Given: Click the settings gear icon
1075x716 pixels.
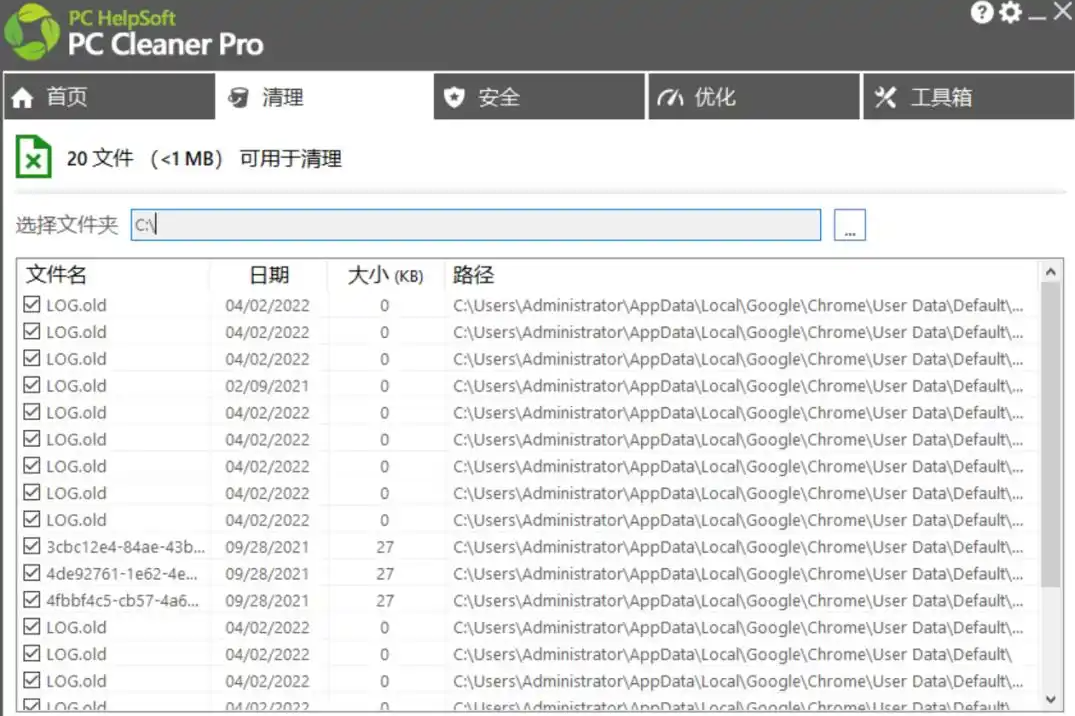Looking at the screenshot, I should pyautogui.click(x=1012, y=13).
